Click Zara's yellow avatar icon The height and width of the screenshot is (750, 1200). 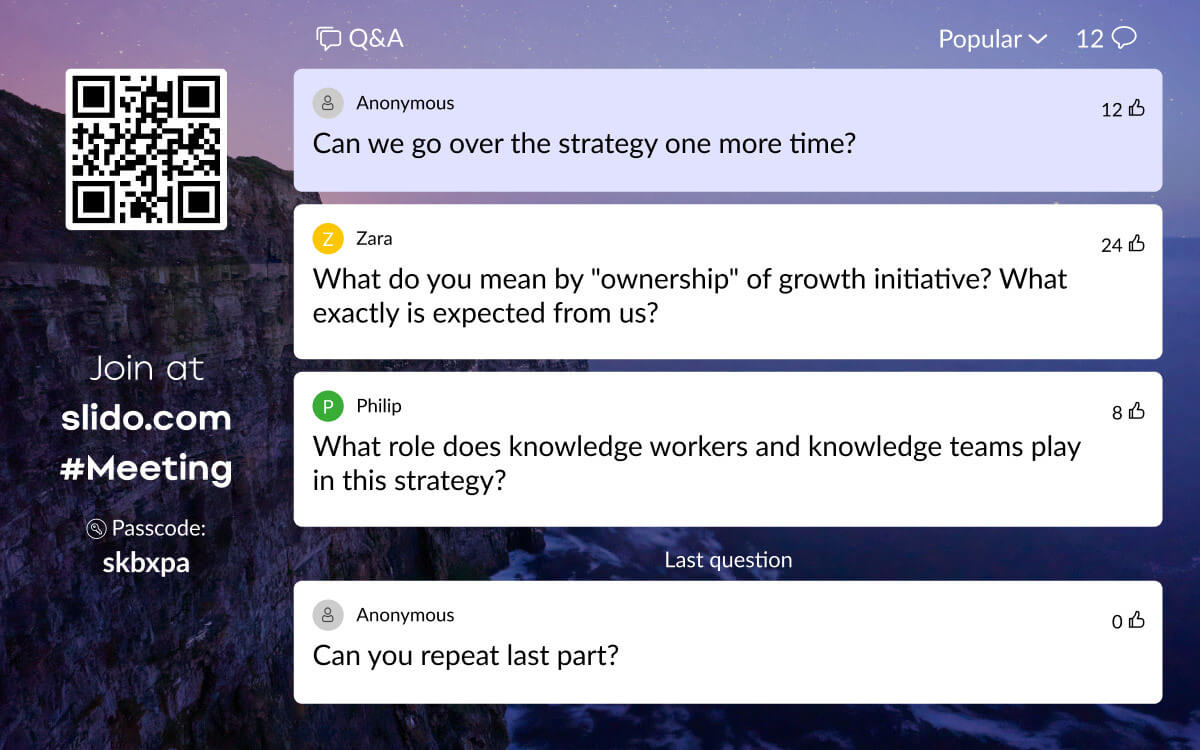pos(328,239)
